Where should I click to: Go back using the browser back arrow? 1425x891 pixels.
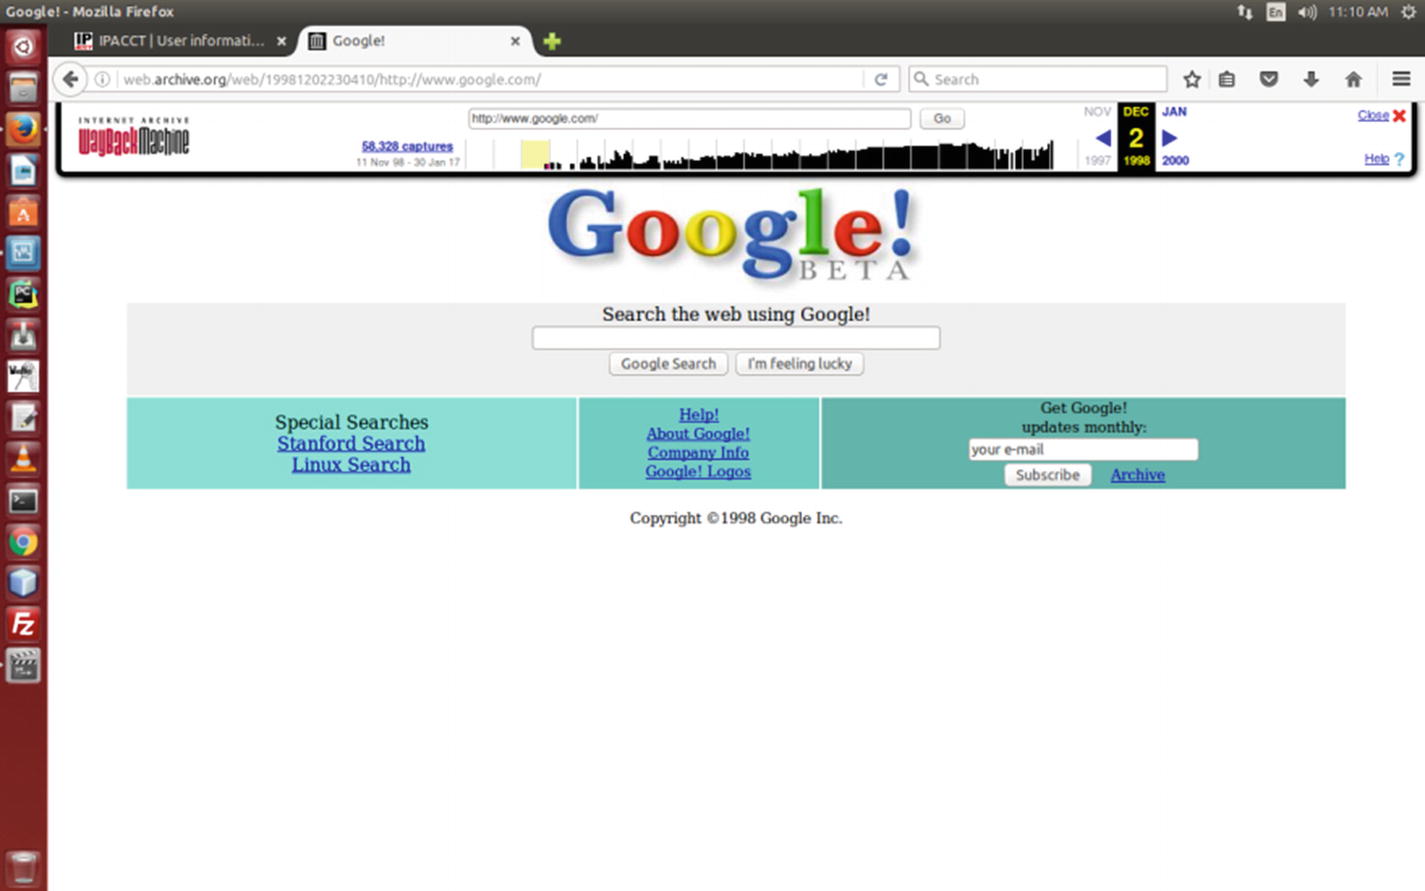tap(70, 79)
